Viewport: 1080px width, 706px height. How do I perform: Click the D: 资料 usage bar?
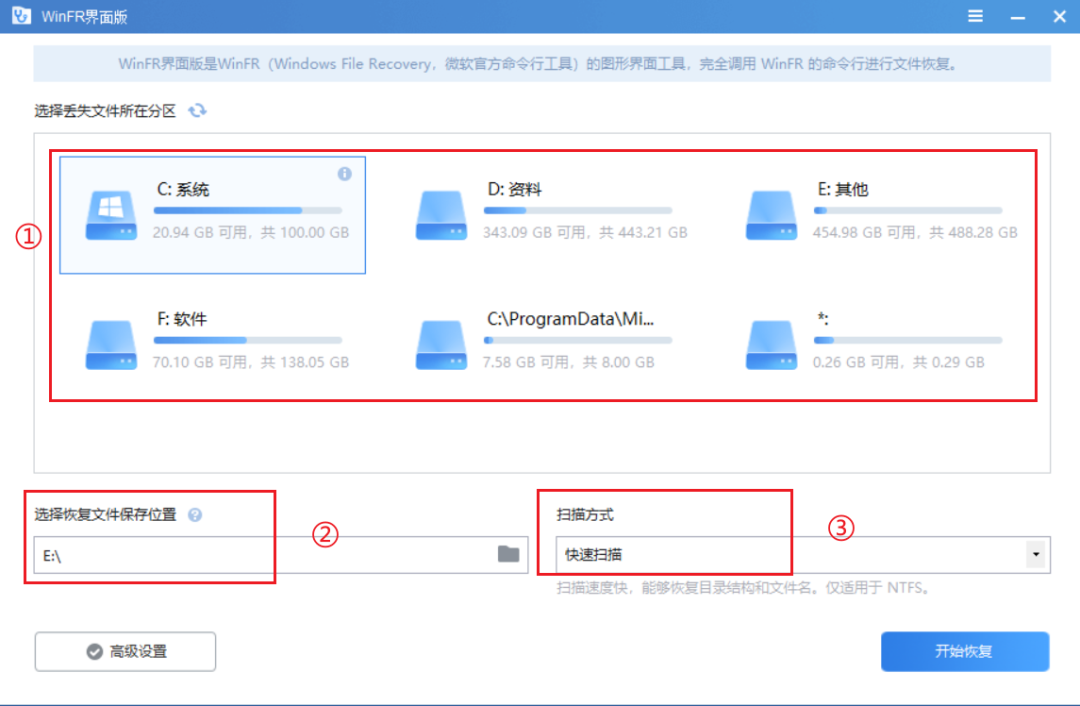(x=578, y=210)
